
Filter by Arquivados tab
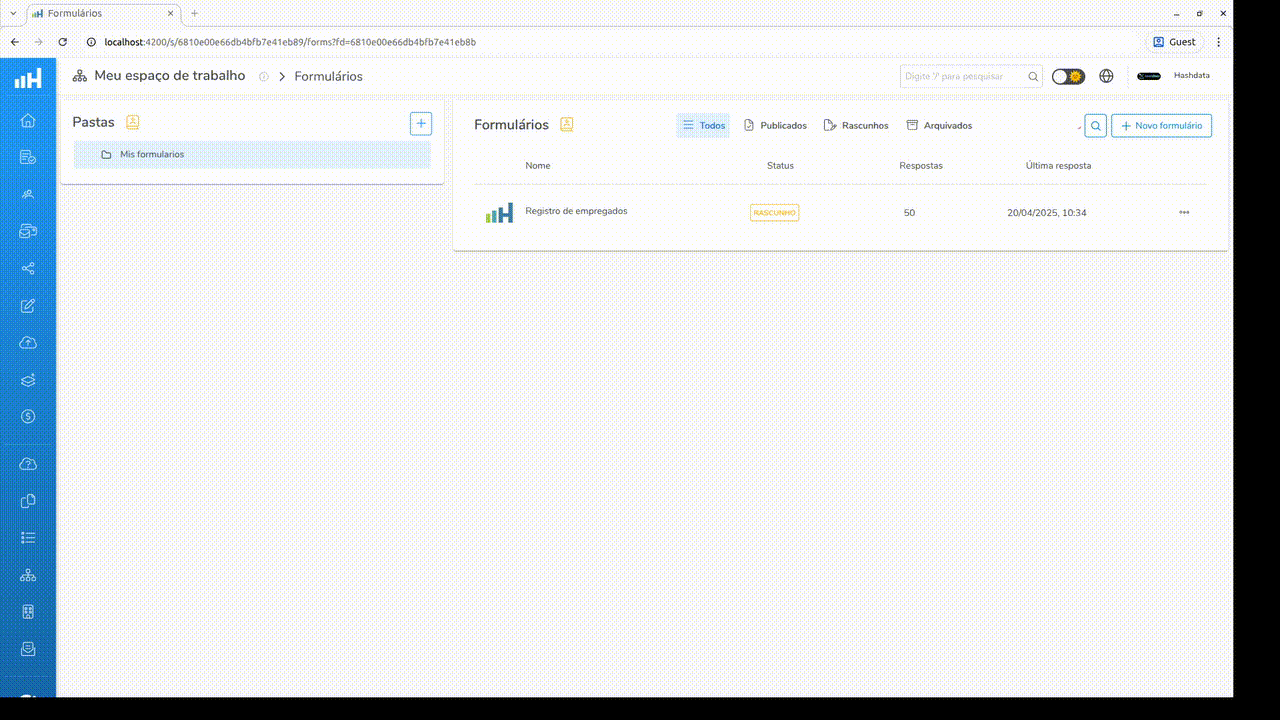pos(939,125)
